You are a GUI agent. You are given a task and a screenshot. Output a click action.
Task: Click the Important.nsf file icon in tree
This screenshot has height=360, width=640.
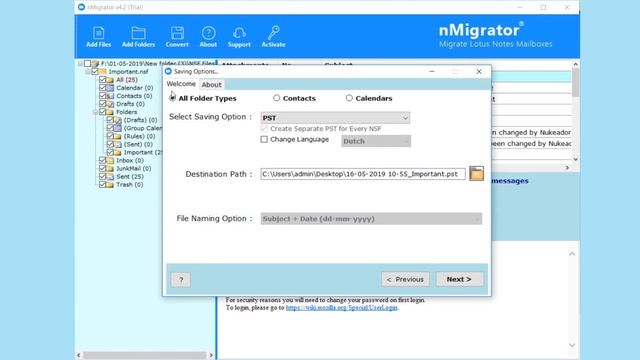(103, 71)
